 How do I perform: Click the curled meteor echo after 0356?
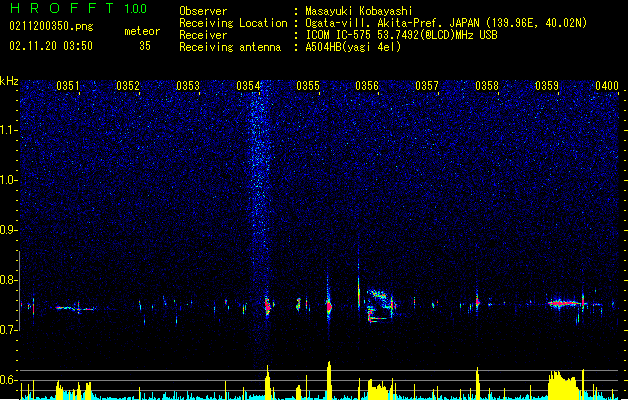coord(380,306)
